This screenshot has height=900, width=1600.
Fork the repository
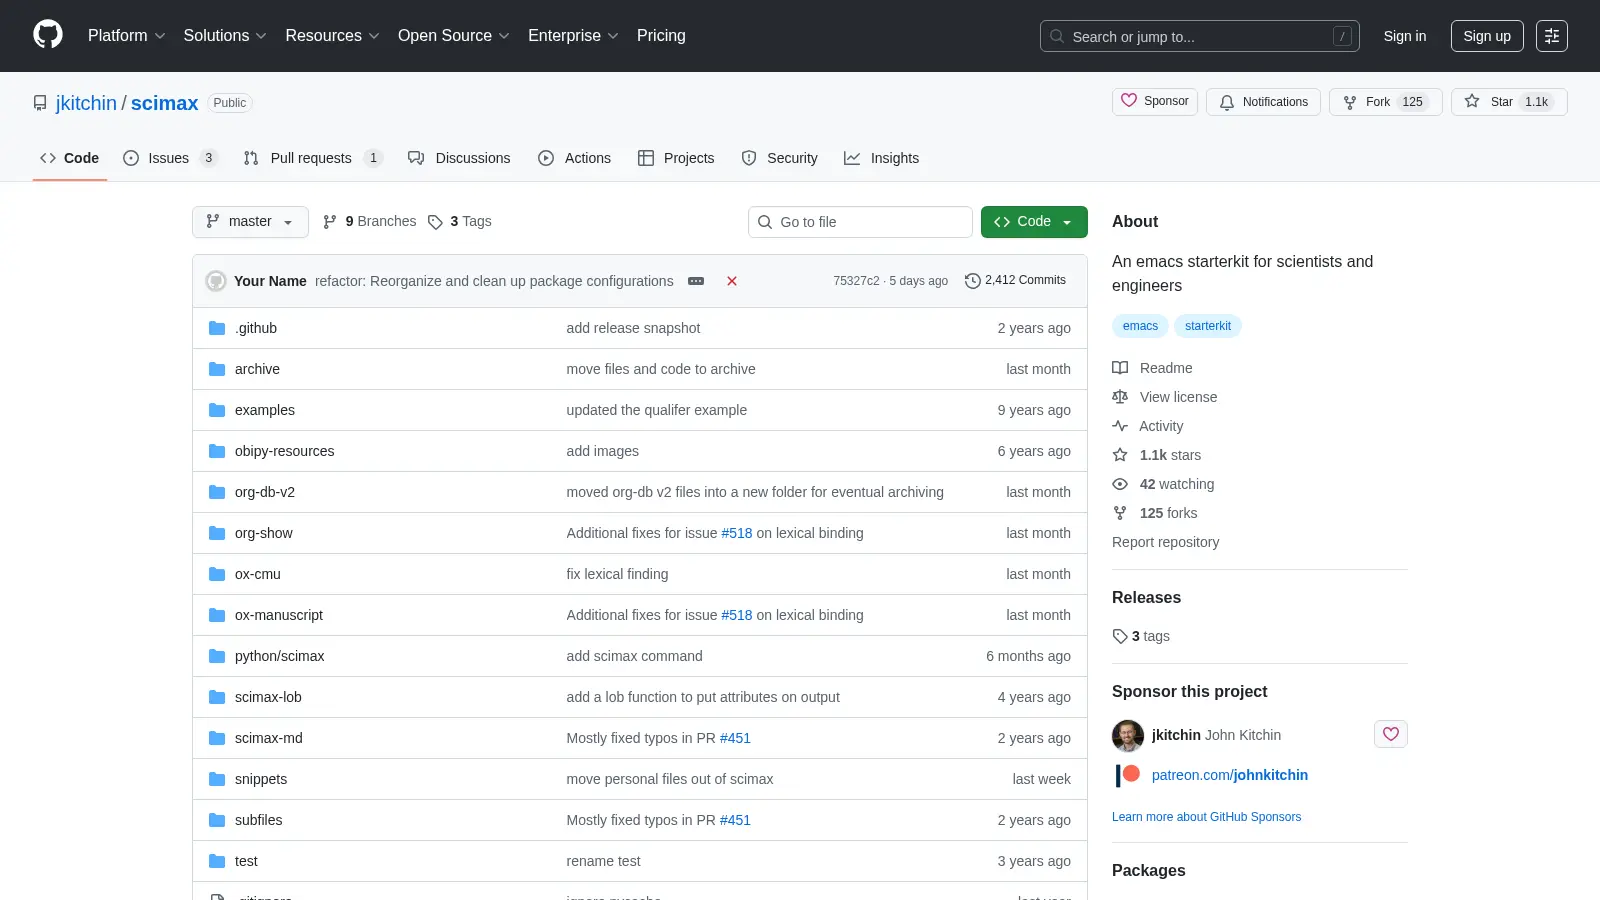click(1385, 102)
